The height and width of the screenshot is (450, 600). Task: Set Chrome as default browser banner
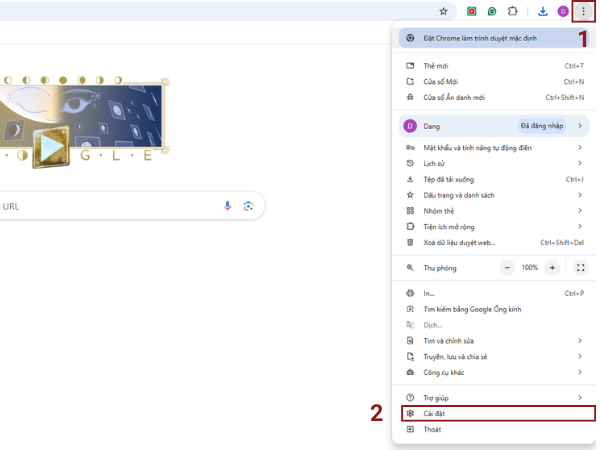point(494,38)
